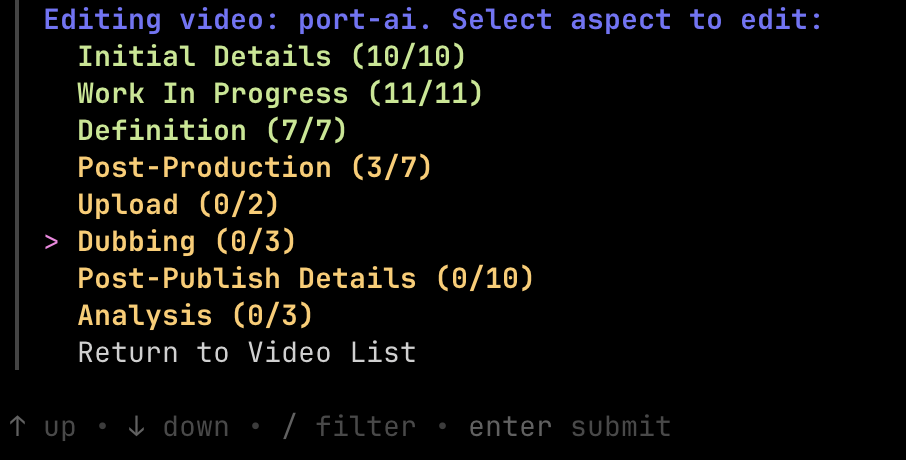Click the (3/7) Post-Production progress count
The image size is (906, 460).
pos(391,168)
